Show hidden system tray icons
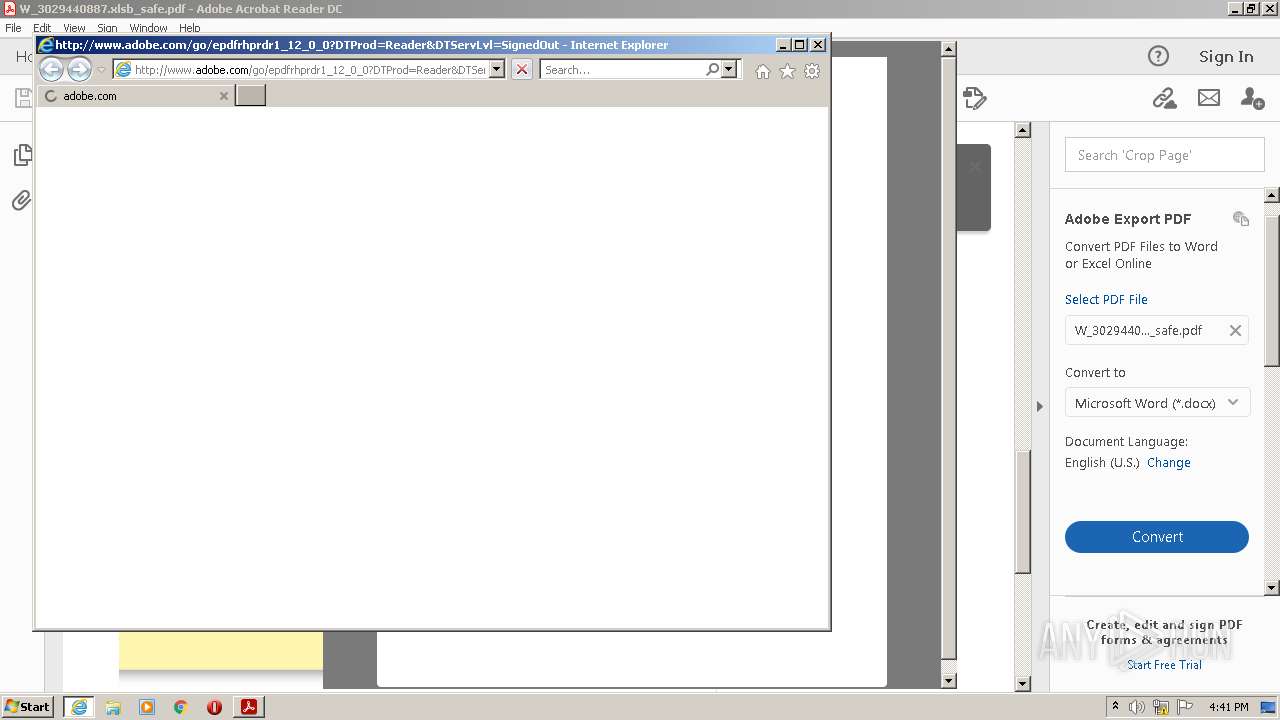Screen dimensions: 1280x720 click(x=1115, y=707)
